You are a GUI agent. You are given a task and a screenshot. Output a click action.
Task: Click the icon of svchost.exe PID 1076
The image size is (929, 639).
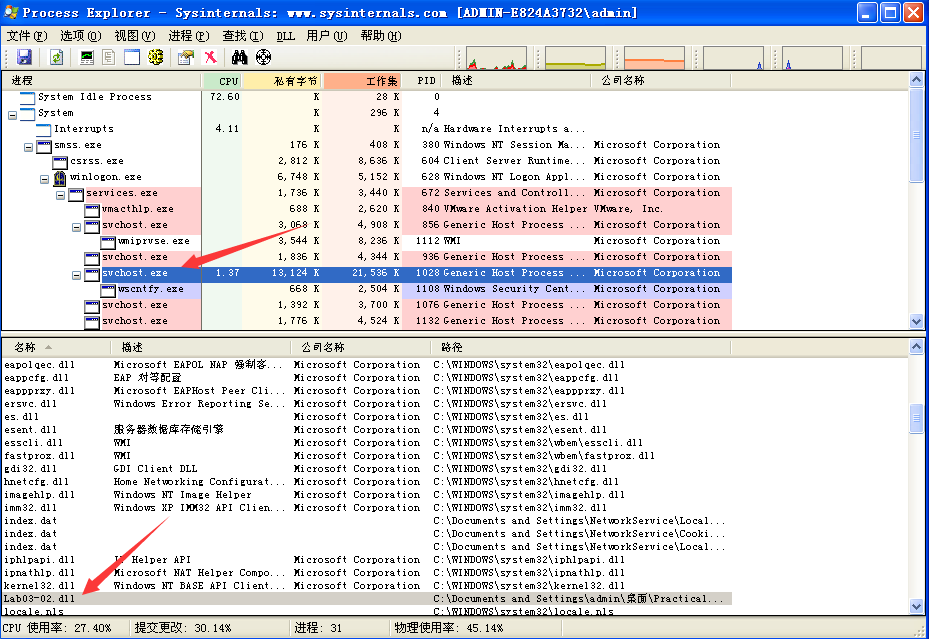click(91, 305)
